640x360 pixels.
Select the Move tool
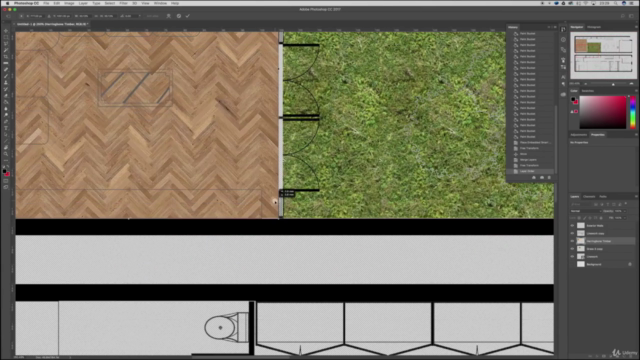coord(6,31)
